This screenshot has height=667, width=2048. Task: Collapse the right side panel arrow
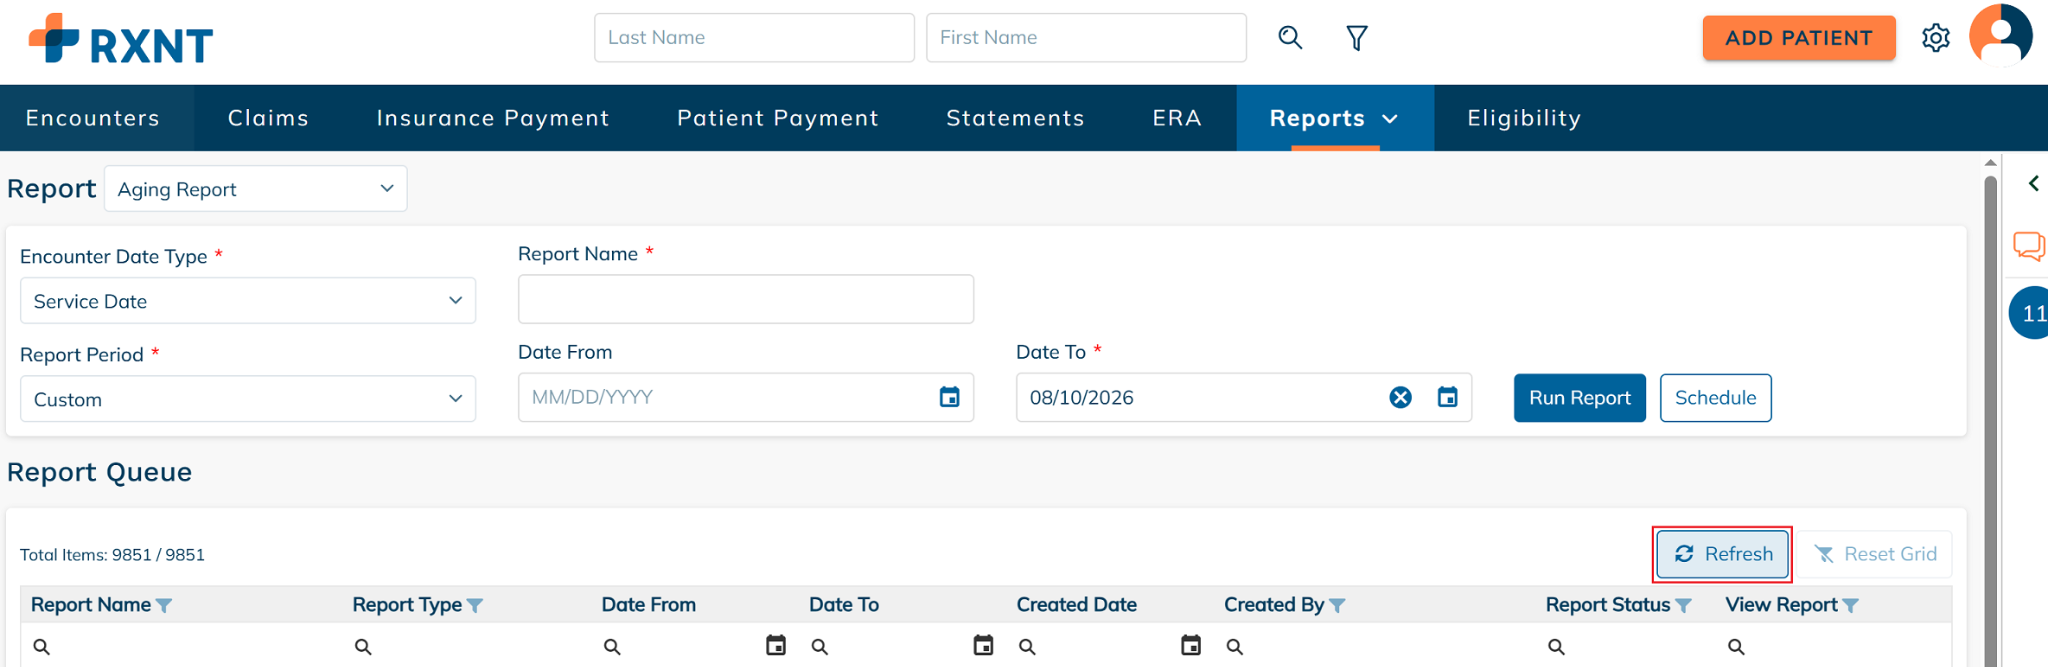pos(2033,183)
